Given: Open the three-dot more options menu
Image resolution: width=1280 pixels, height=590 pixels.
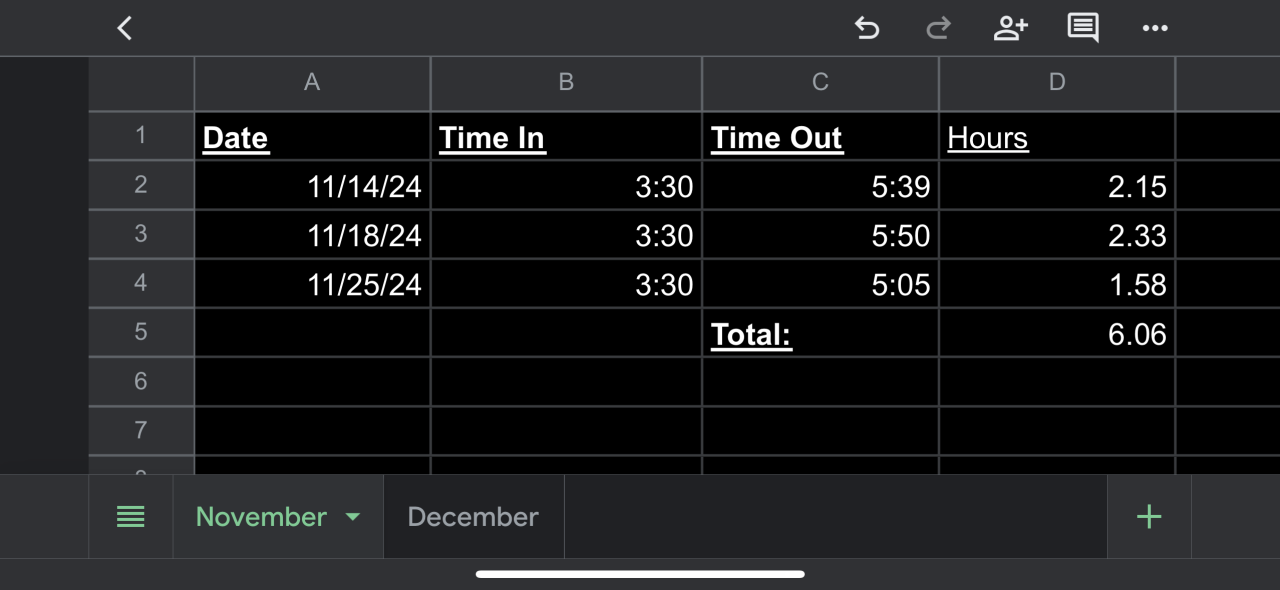Looking at the screenshot, I should [1155, 28].
